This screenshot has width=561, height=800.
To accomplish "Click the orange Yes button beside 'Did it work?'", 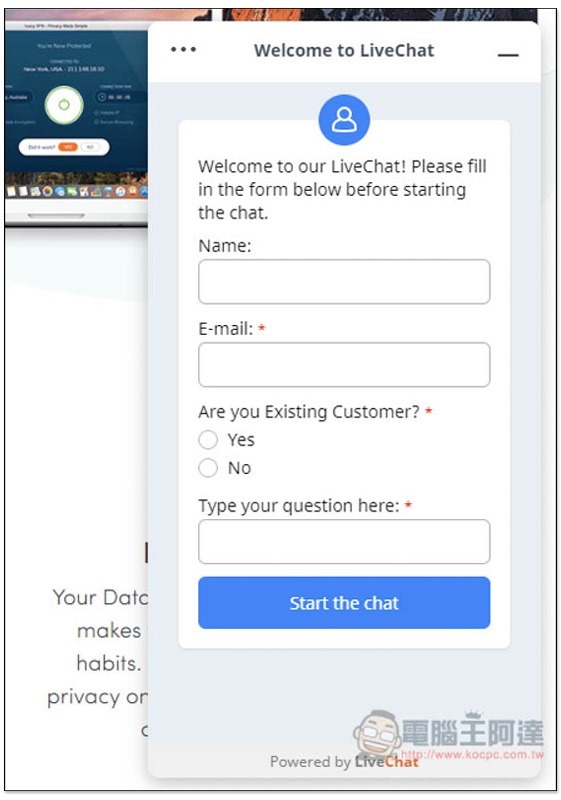I will (68, 147).
